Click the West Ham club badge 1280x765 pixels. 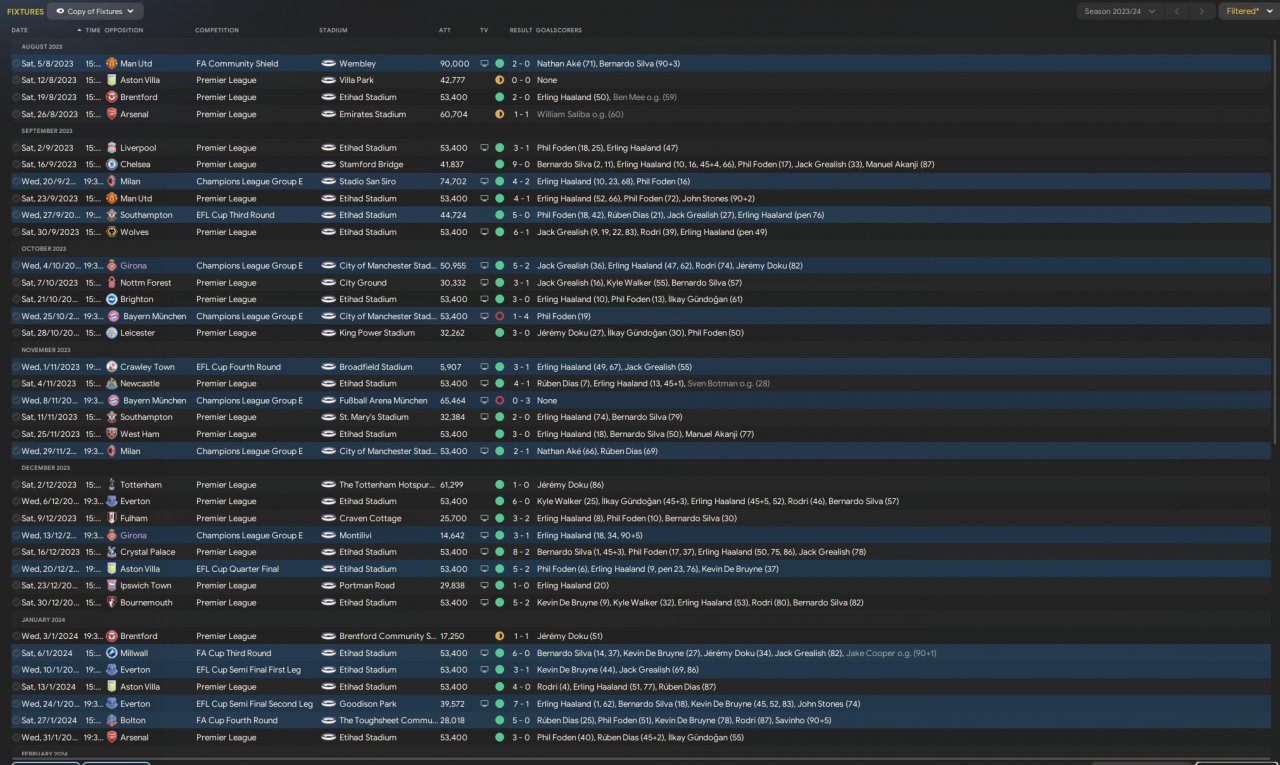coord(112,434)
